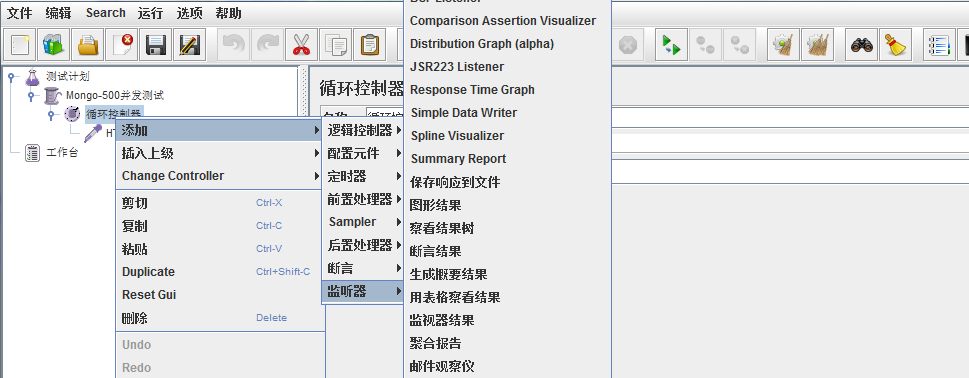Expand the 前置处理器 submenu
This screenshot has height=378, width=969.
tap(363, 200)
